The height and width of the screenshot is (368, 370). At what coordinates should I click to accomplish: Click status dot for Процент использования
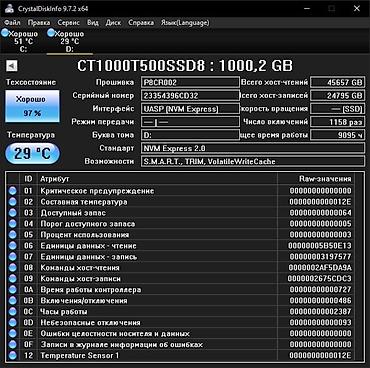(x=13, y=235)
